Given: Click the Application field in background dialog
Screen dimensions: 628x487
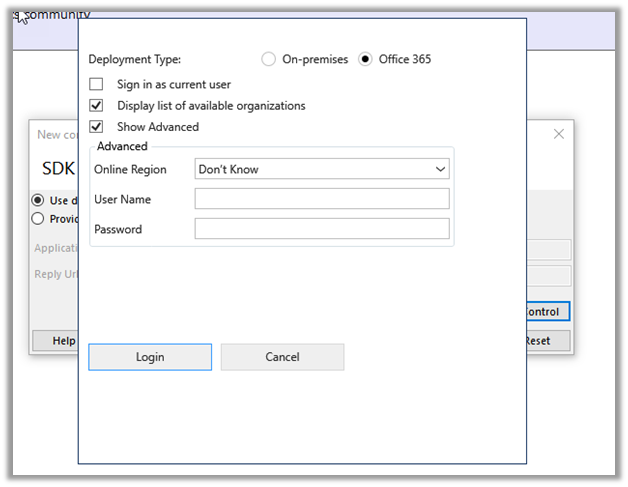Looking at the screenshot, I should (x=549, y=250).
